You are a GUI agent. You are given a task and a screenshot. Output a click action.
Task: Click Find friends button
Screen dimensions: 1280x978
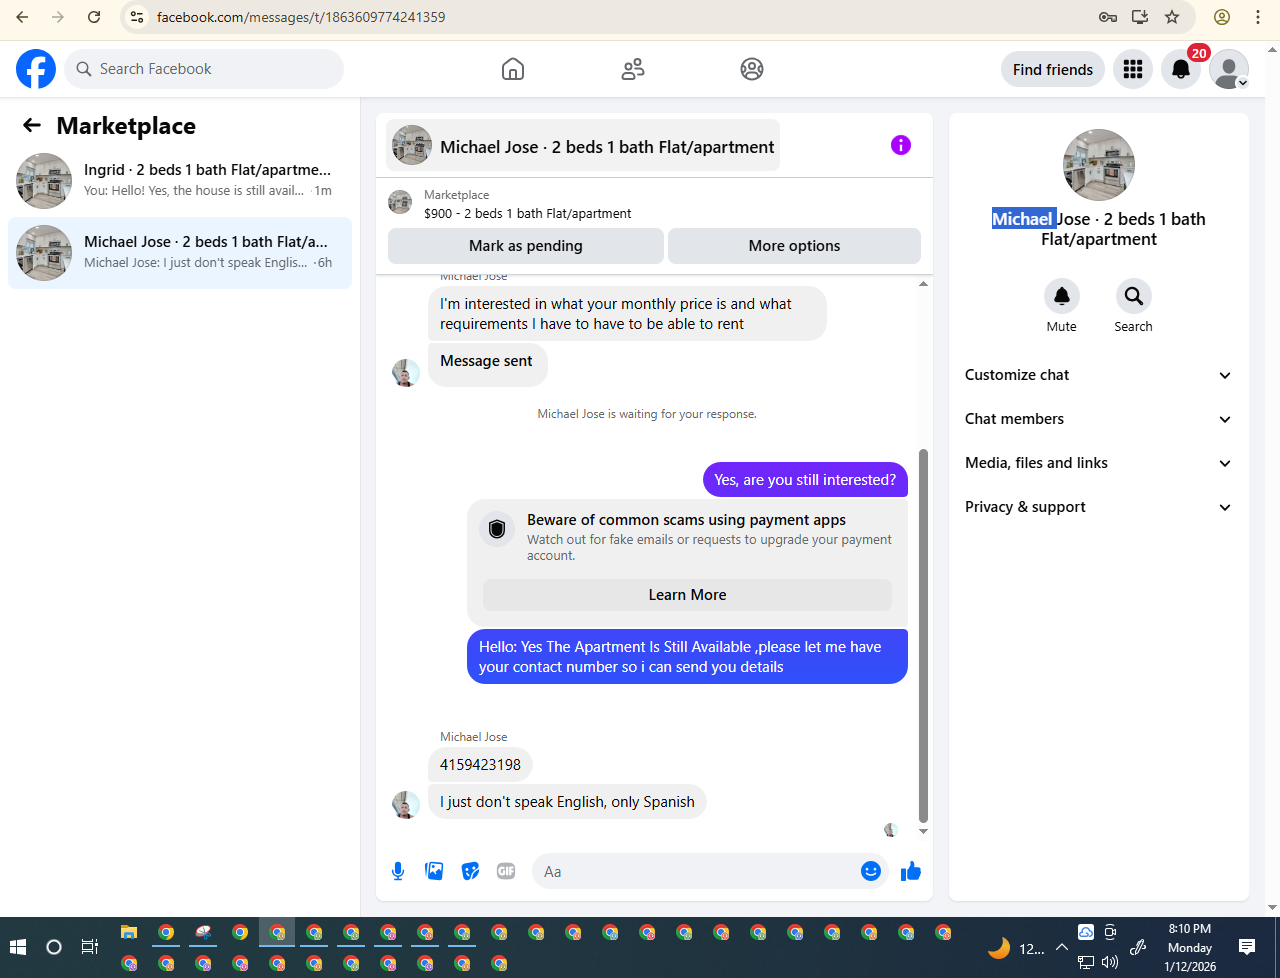coord(1053,69)
